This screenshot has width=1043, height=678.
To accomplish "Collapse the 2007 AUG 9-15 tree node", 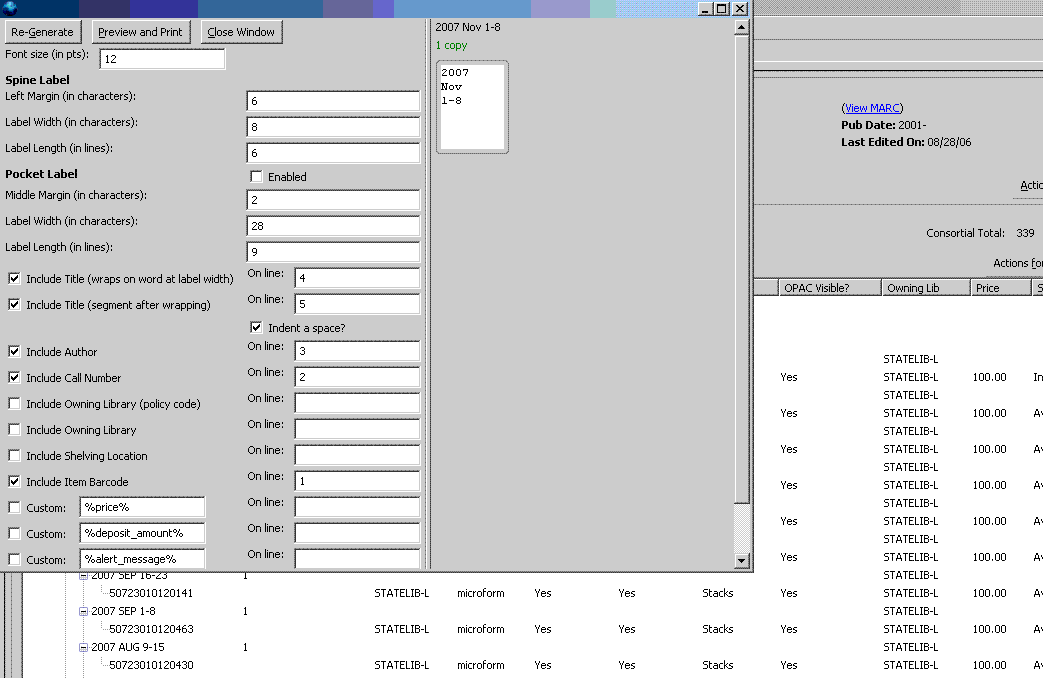I will 85,647.
